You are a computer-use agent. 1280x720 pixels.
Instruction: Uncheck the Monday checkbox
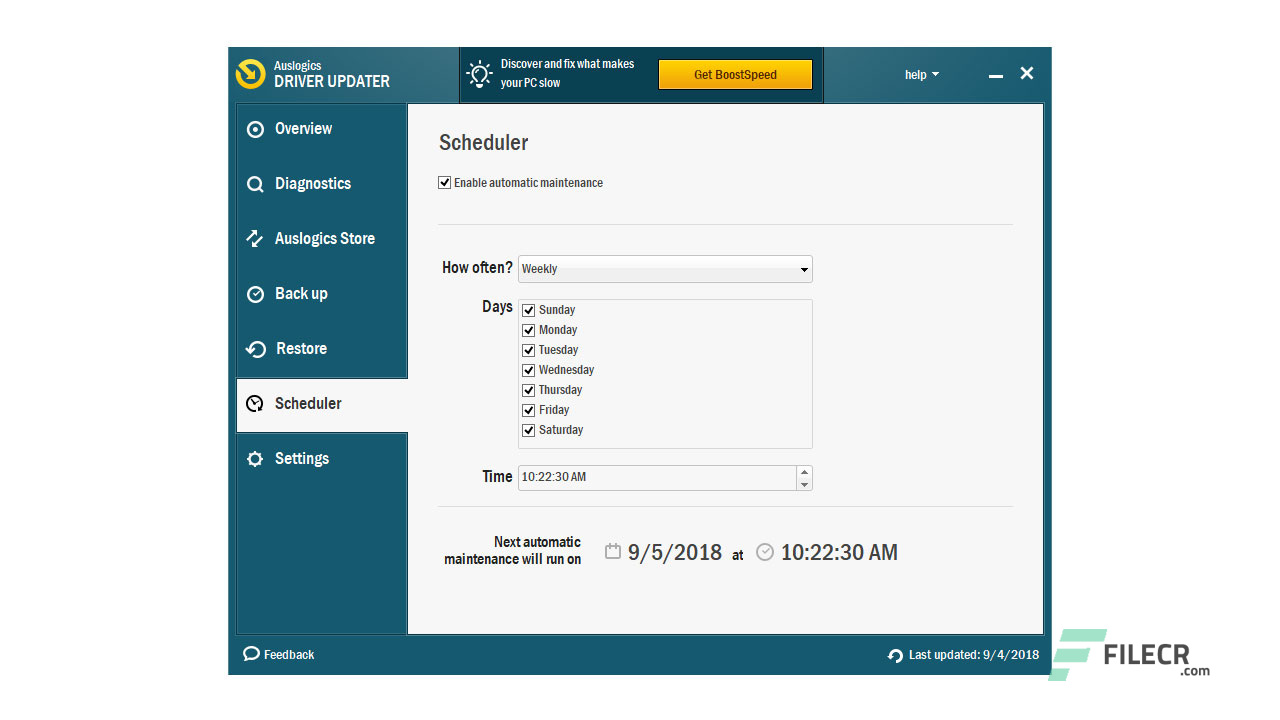(529, 330)
